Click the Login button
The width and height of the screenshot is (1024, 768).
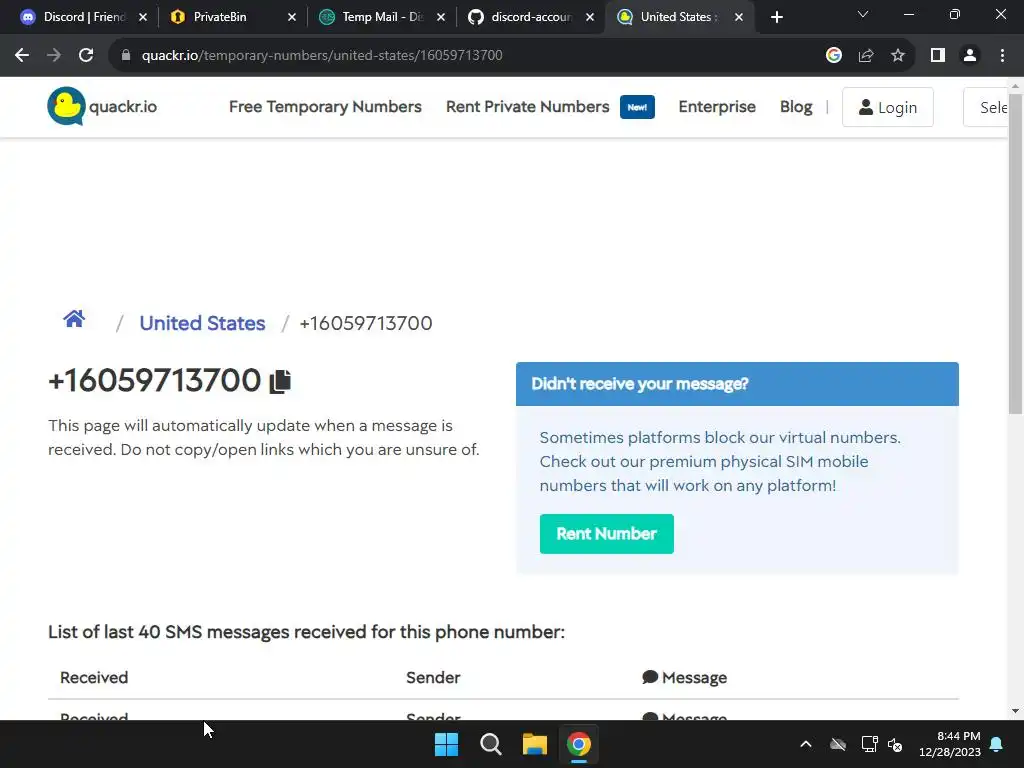(x=888, y=107)
